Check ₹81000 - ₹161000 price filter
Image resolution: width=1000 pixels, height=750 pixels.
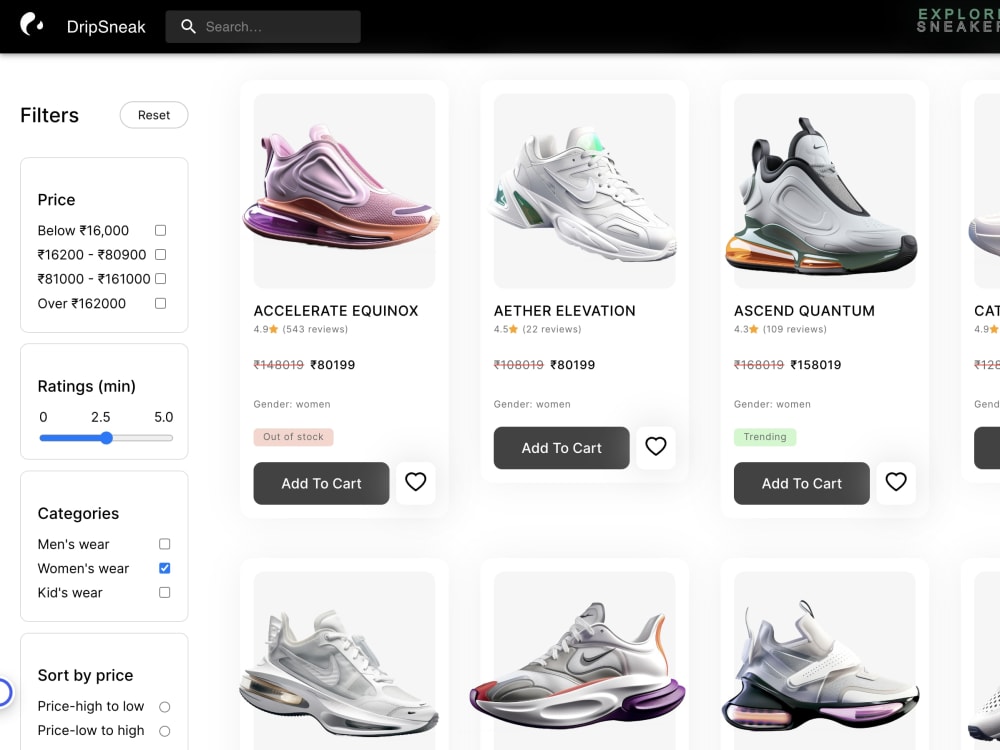click(161, 279)
